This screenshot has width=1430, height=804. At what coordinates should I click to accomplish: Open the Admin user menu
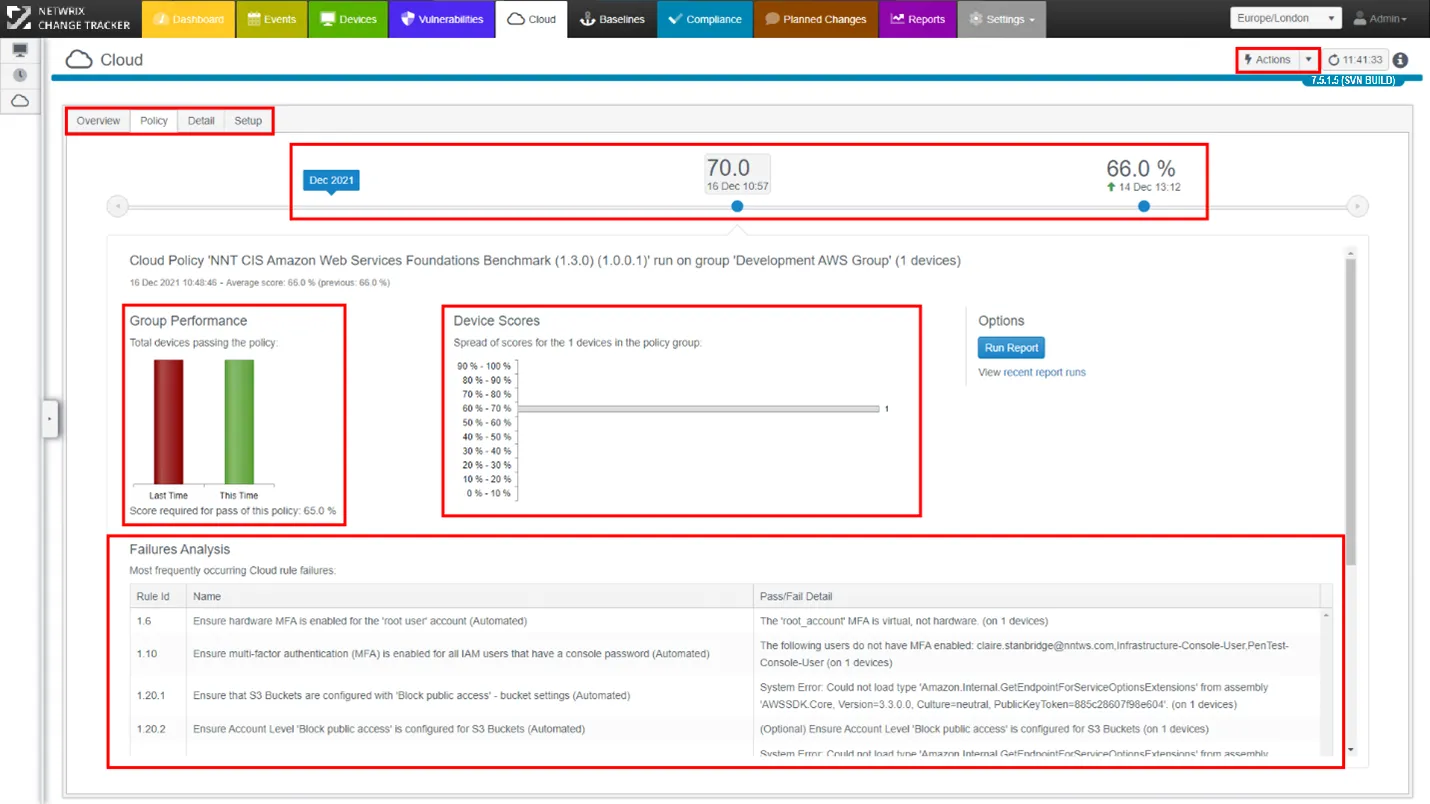1380,18
